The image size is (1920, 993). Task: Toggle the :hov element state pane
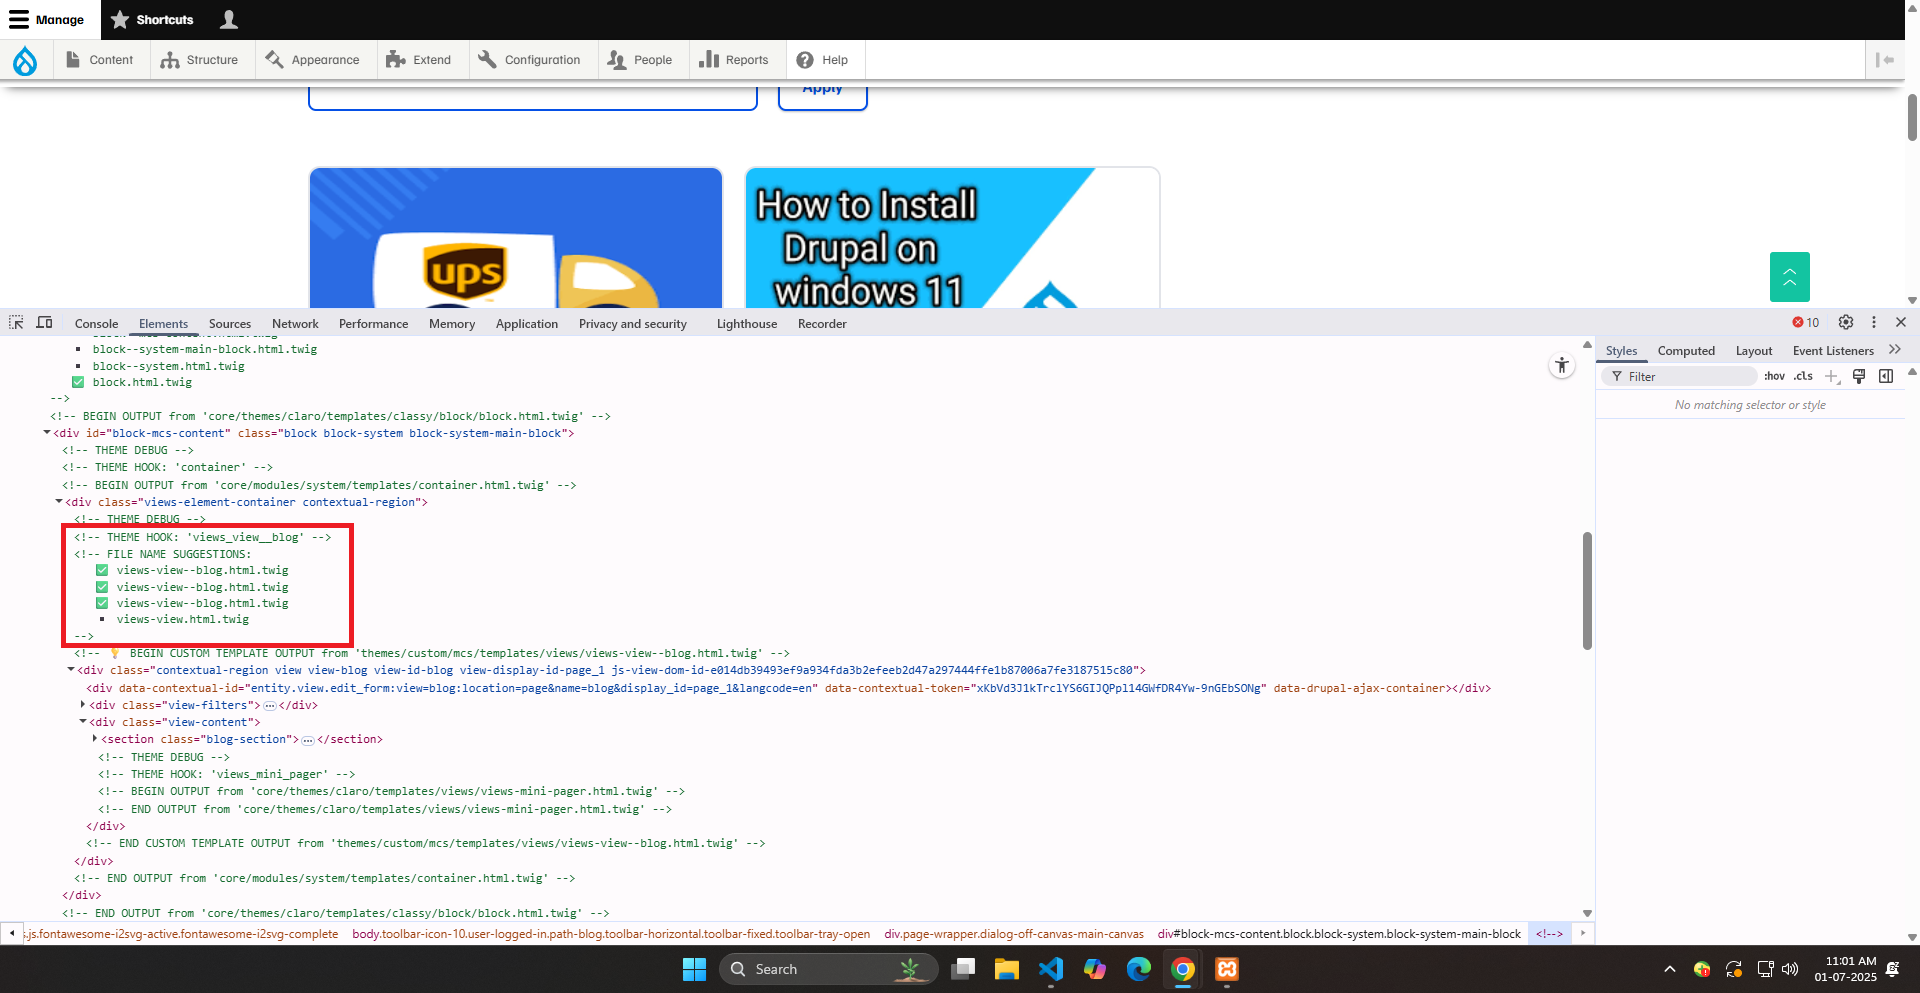tap(1774, 377)
